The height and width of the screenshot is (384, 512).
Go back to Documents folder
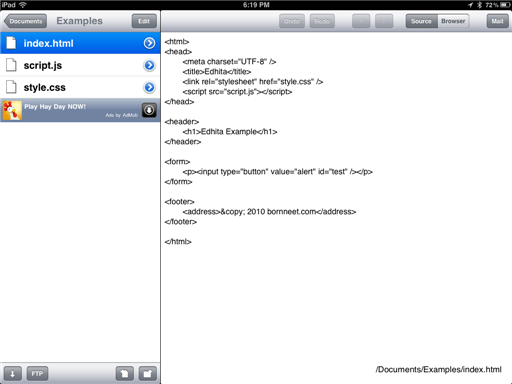click(x=25, y=21)
